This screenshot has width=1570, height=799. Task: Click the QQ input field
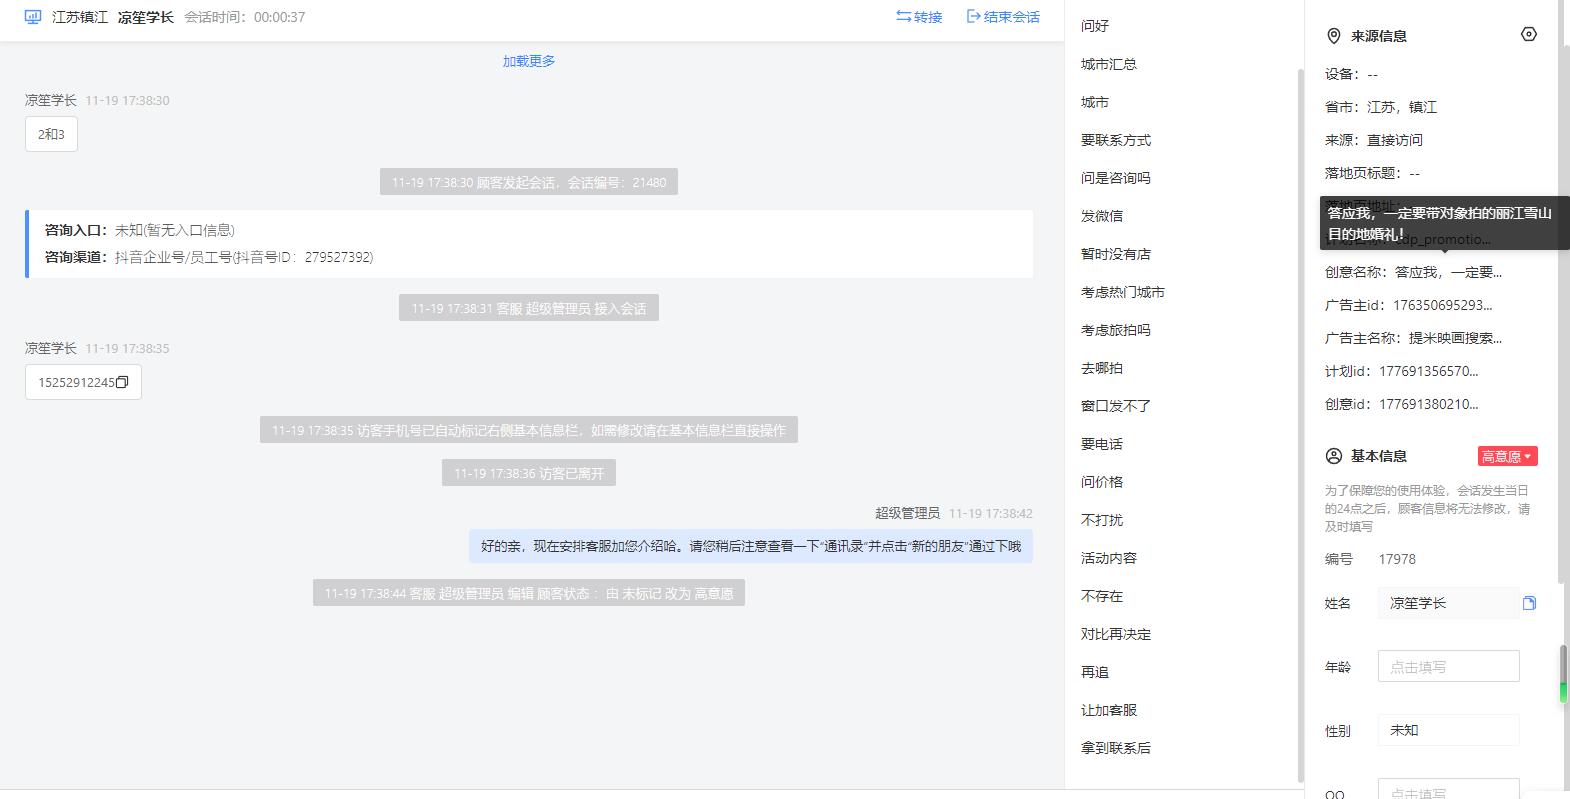pyautogui.click(x=1448, y=789)
